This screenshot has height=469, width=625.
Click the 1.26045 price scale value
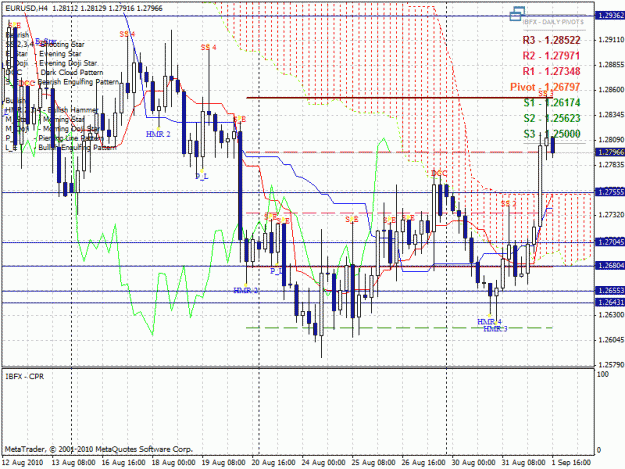pos(611,340)
